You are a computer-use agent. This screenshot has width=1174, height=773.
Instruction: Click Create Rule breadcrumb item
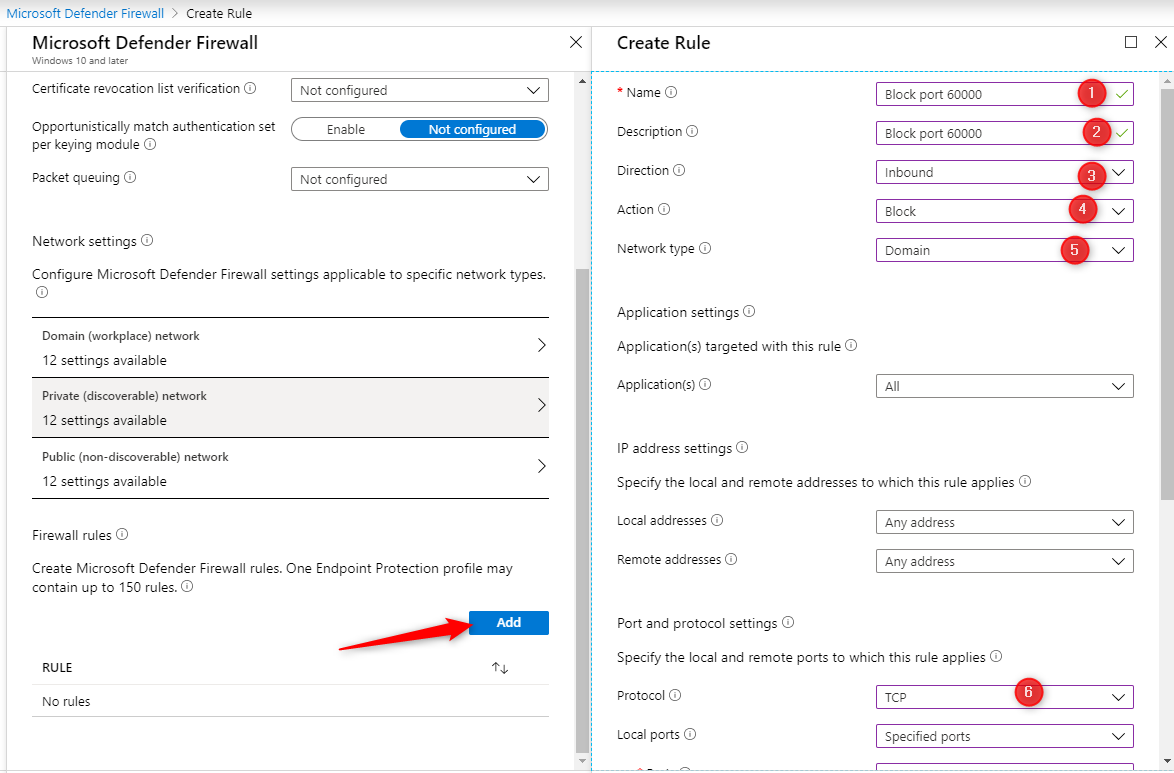pos(219,13)
